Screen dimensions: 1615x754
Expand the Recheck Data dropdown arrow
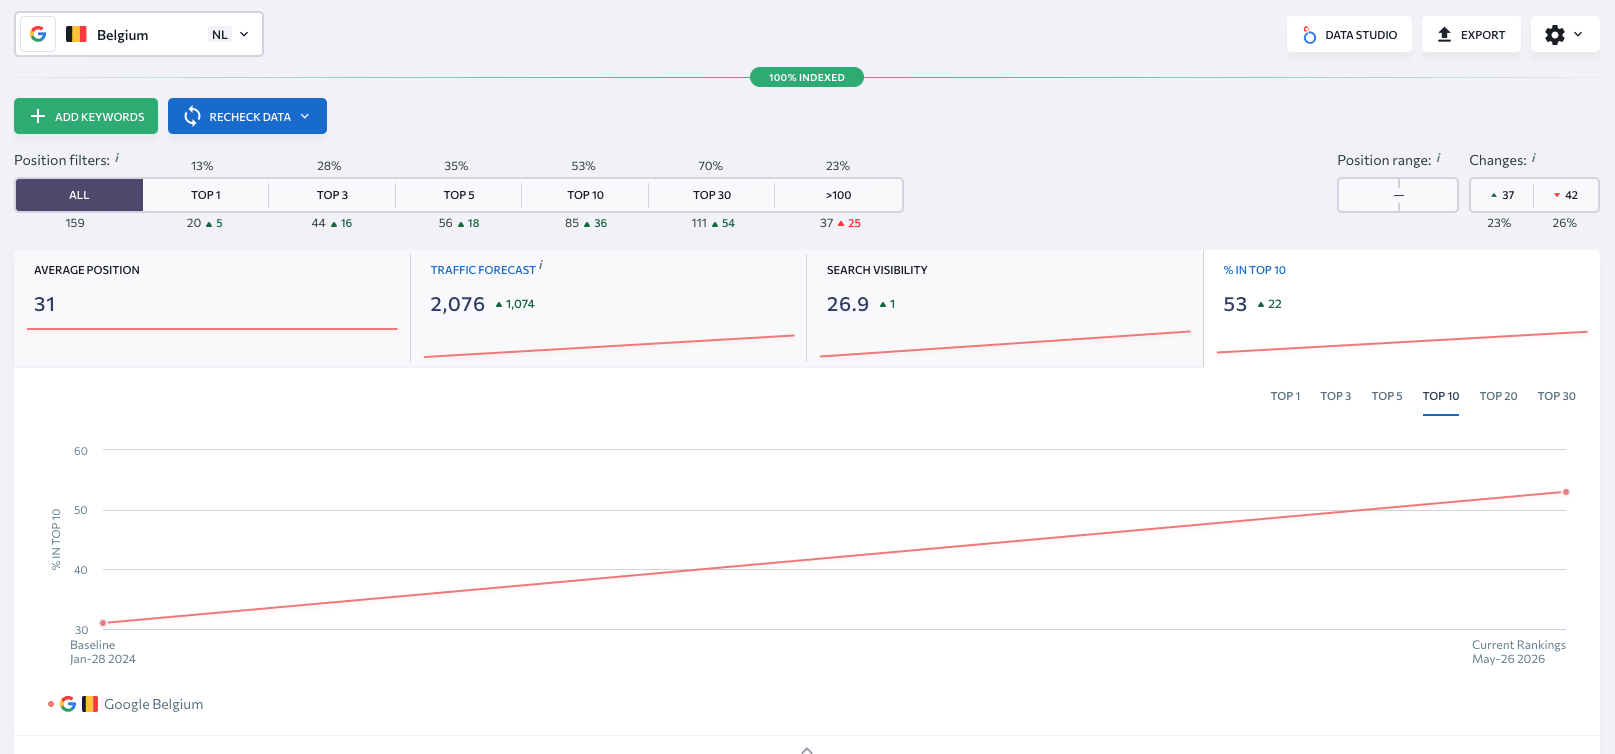click(x=305, y=116)
